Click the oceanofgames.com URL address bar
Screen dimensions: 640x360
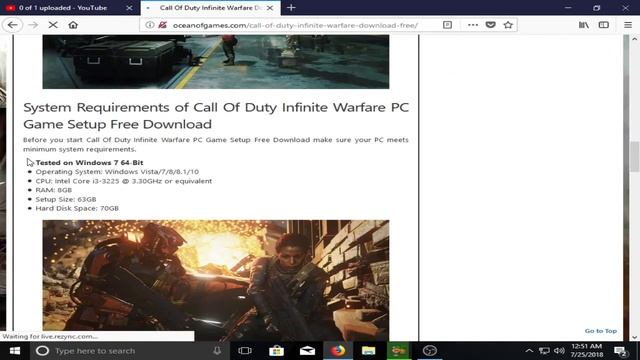tap(295, 25)
